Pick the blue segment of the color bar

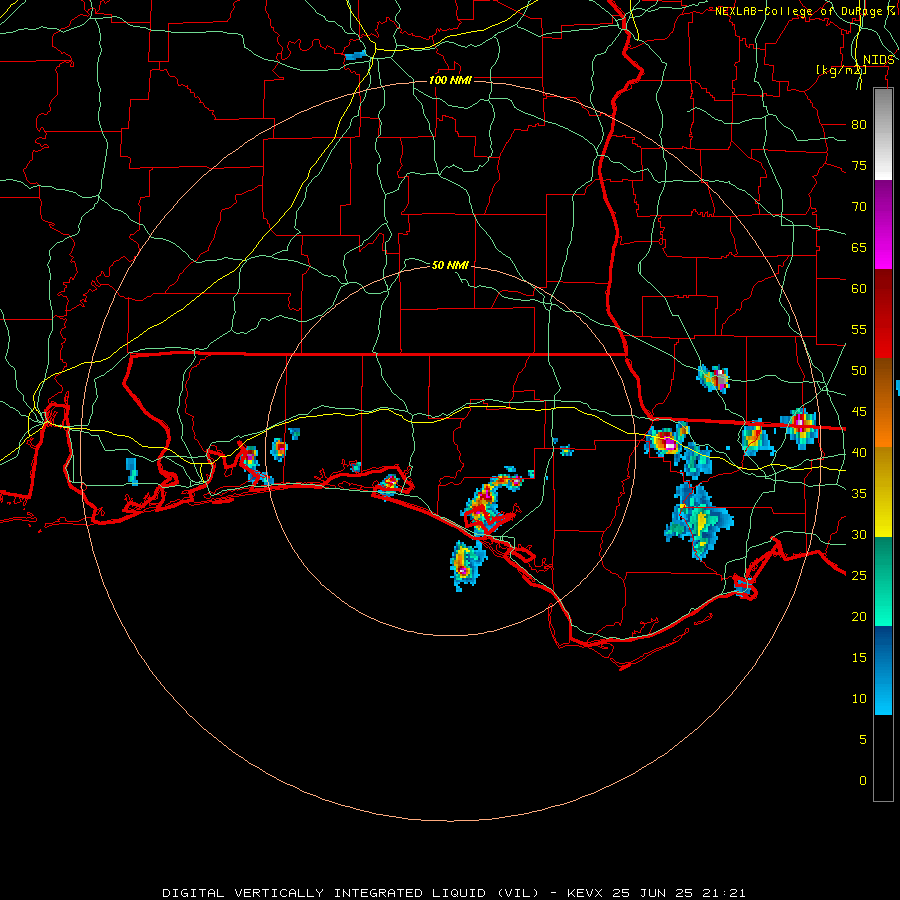883,670
